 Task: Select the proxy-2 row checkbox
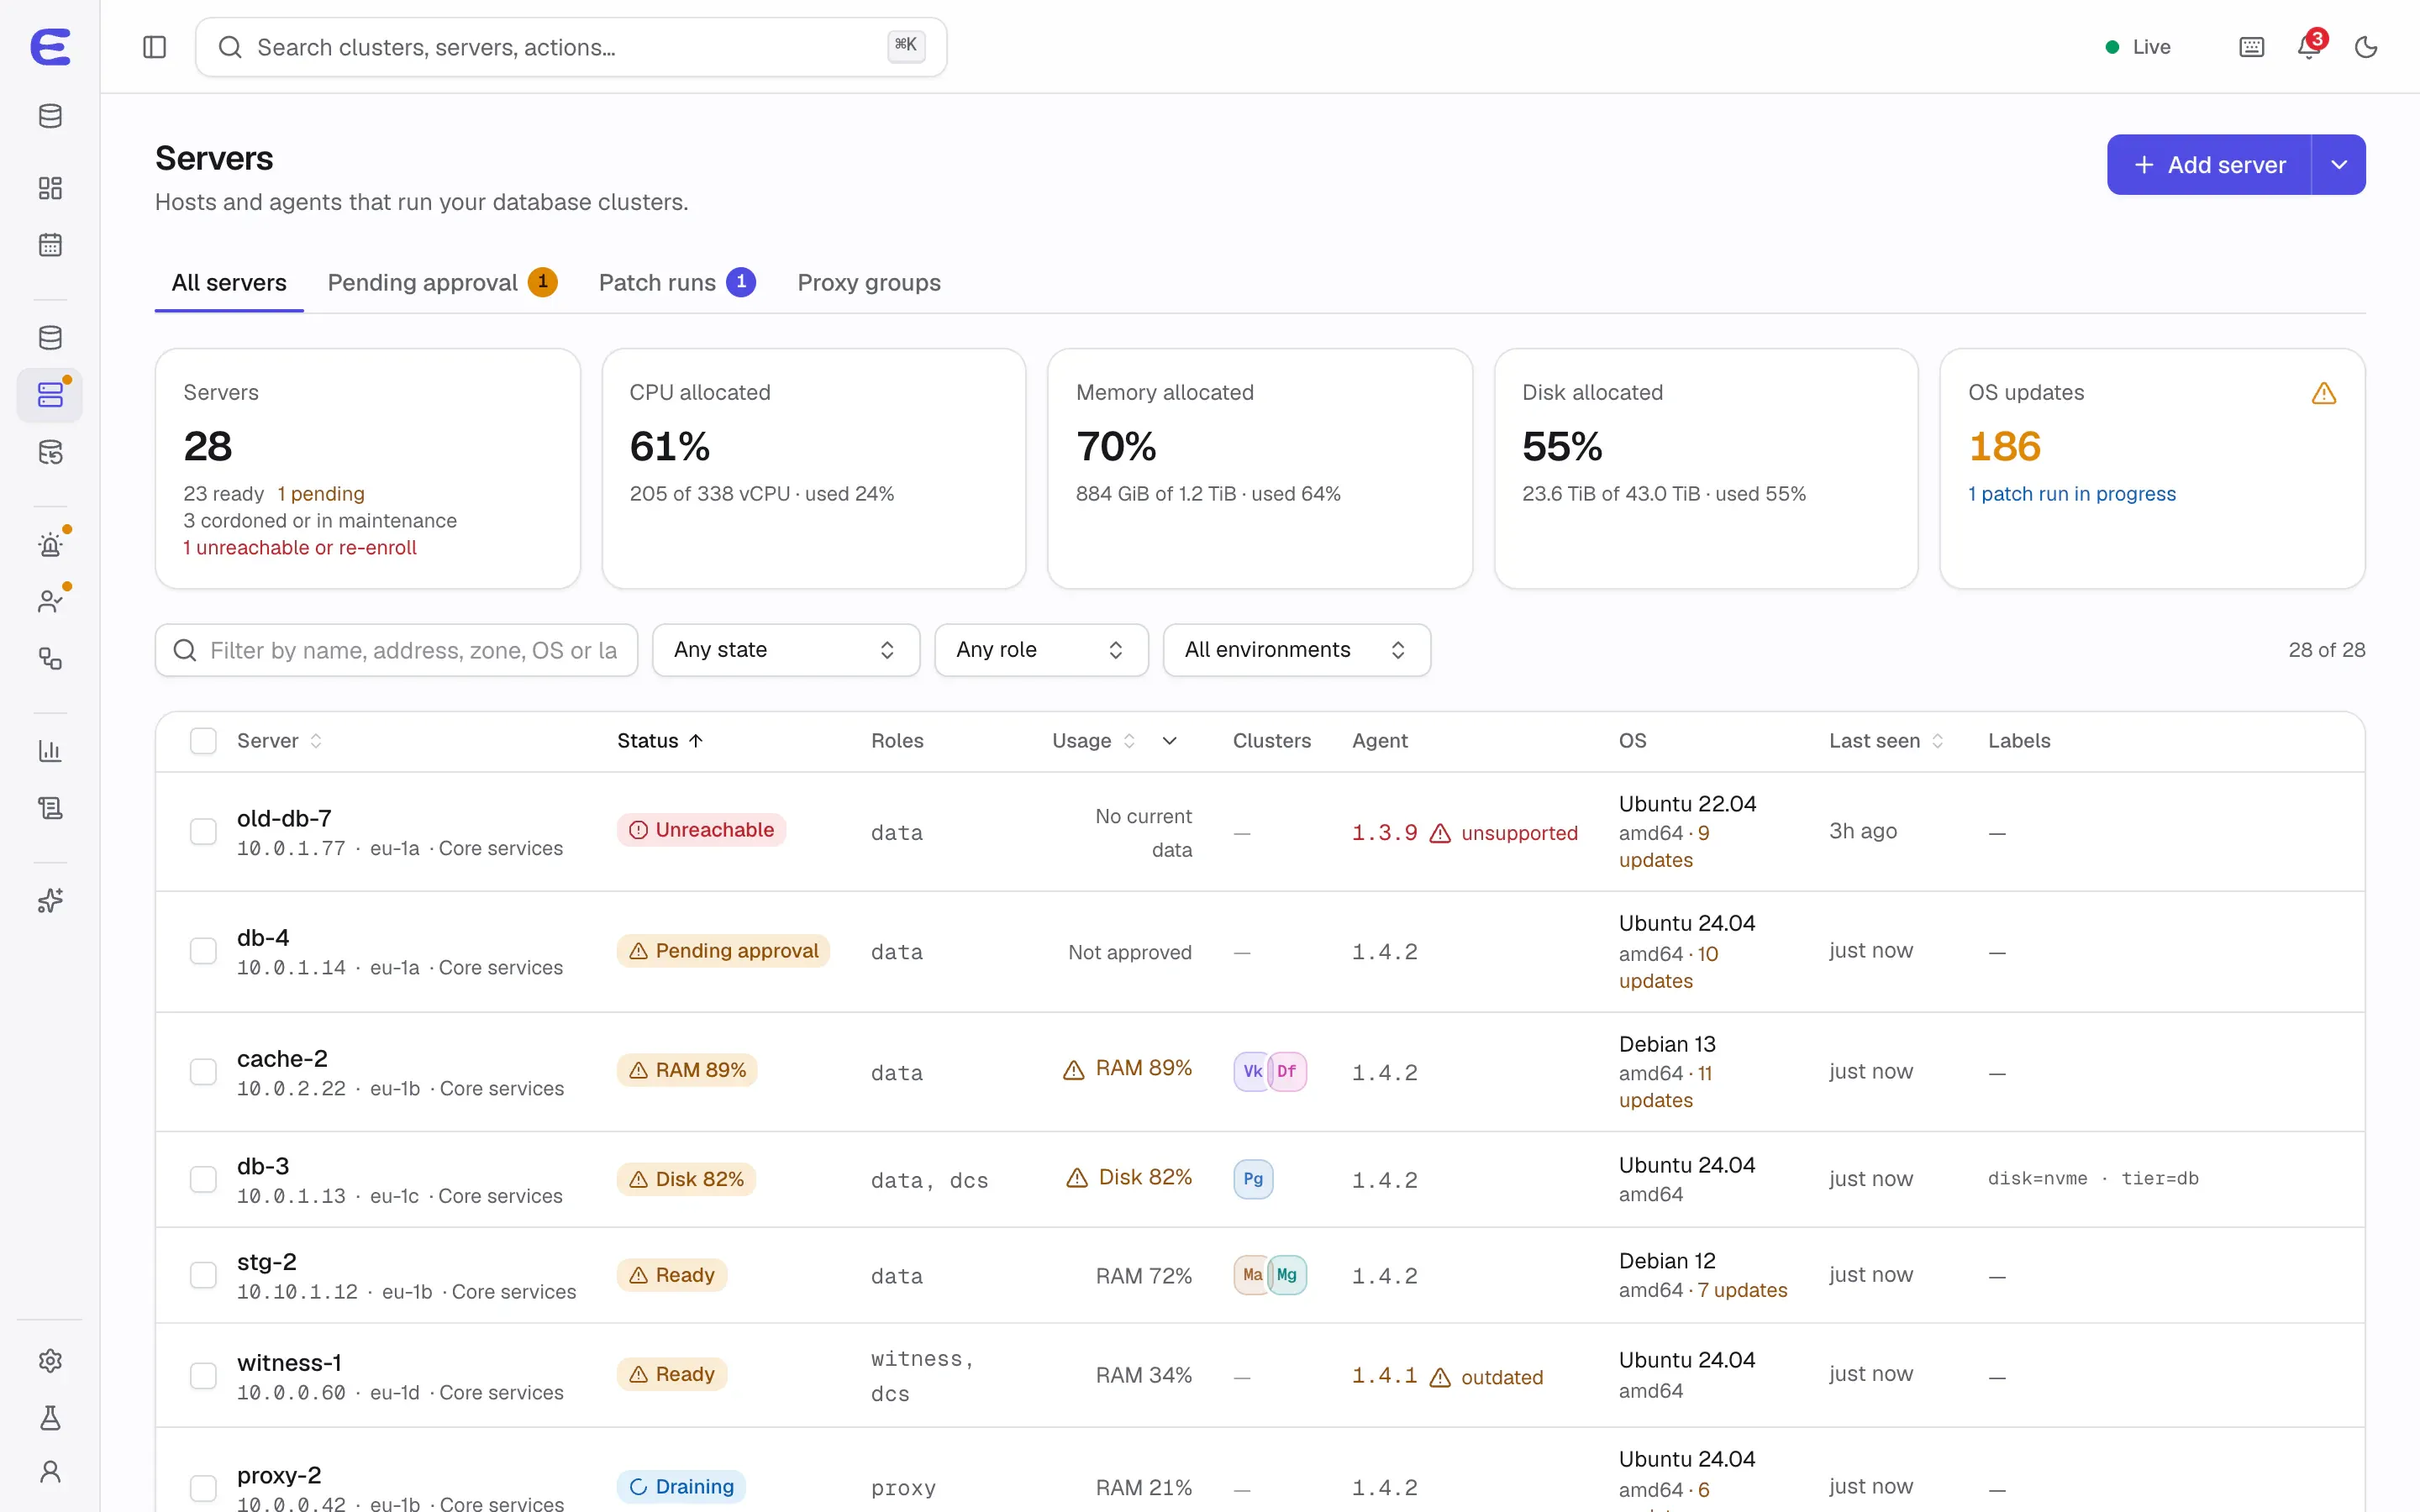(x=203, y=1488)
